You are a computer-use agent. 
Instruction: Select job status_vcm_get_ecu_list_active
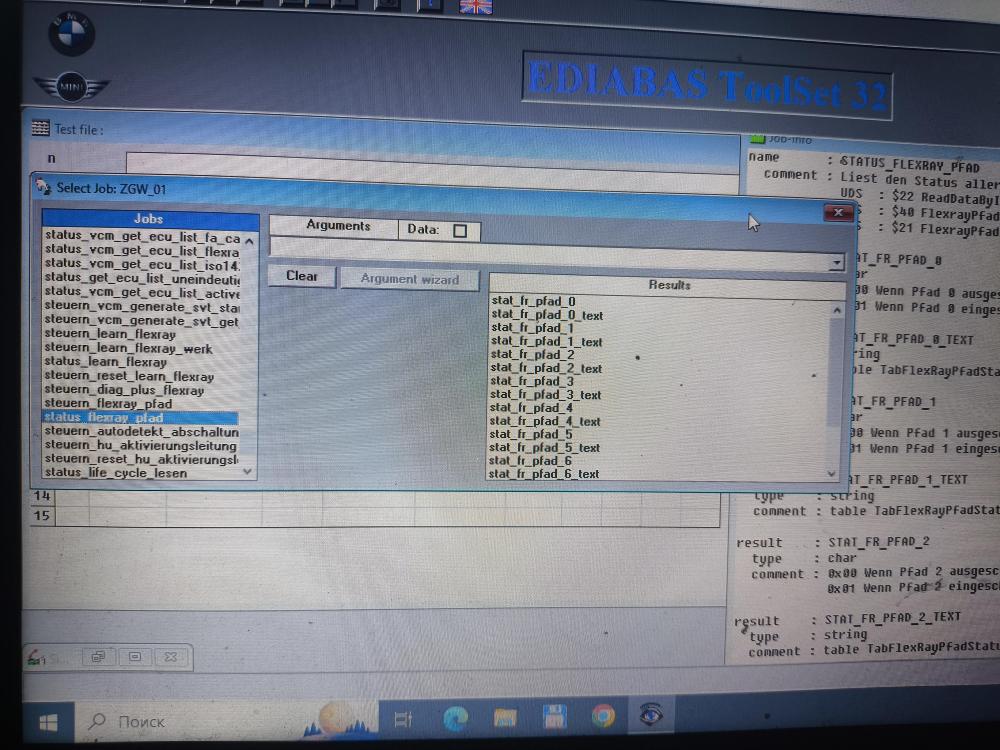tap(142, 293)
